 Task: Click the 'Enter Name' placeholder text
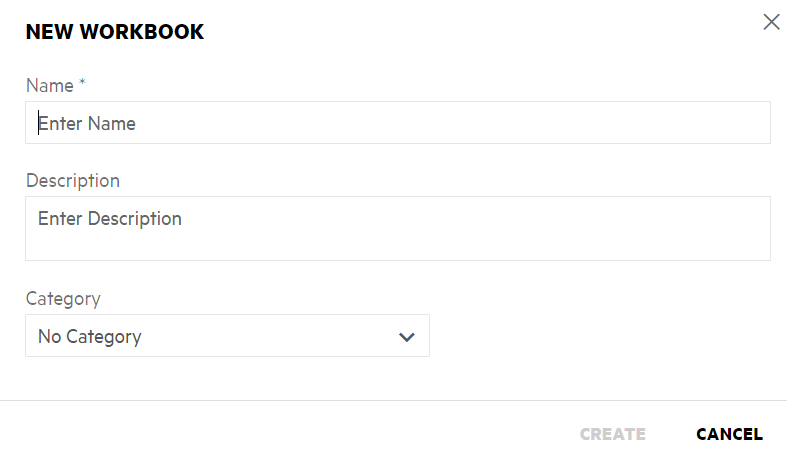point(87,123)
